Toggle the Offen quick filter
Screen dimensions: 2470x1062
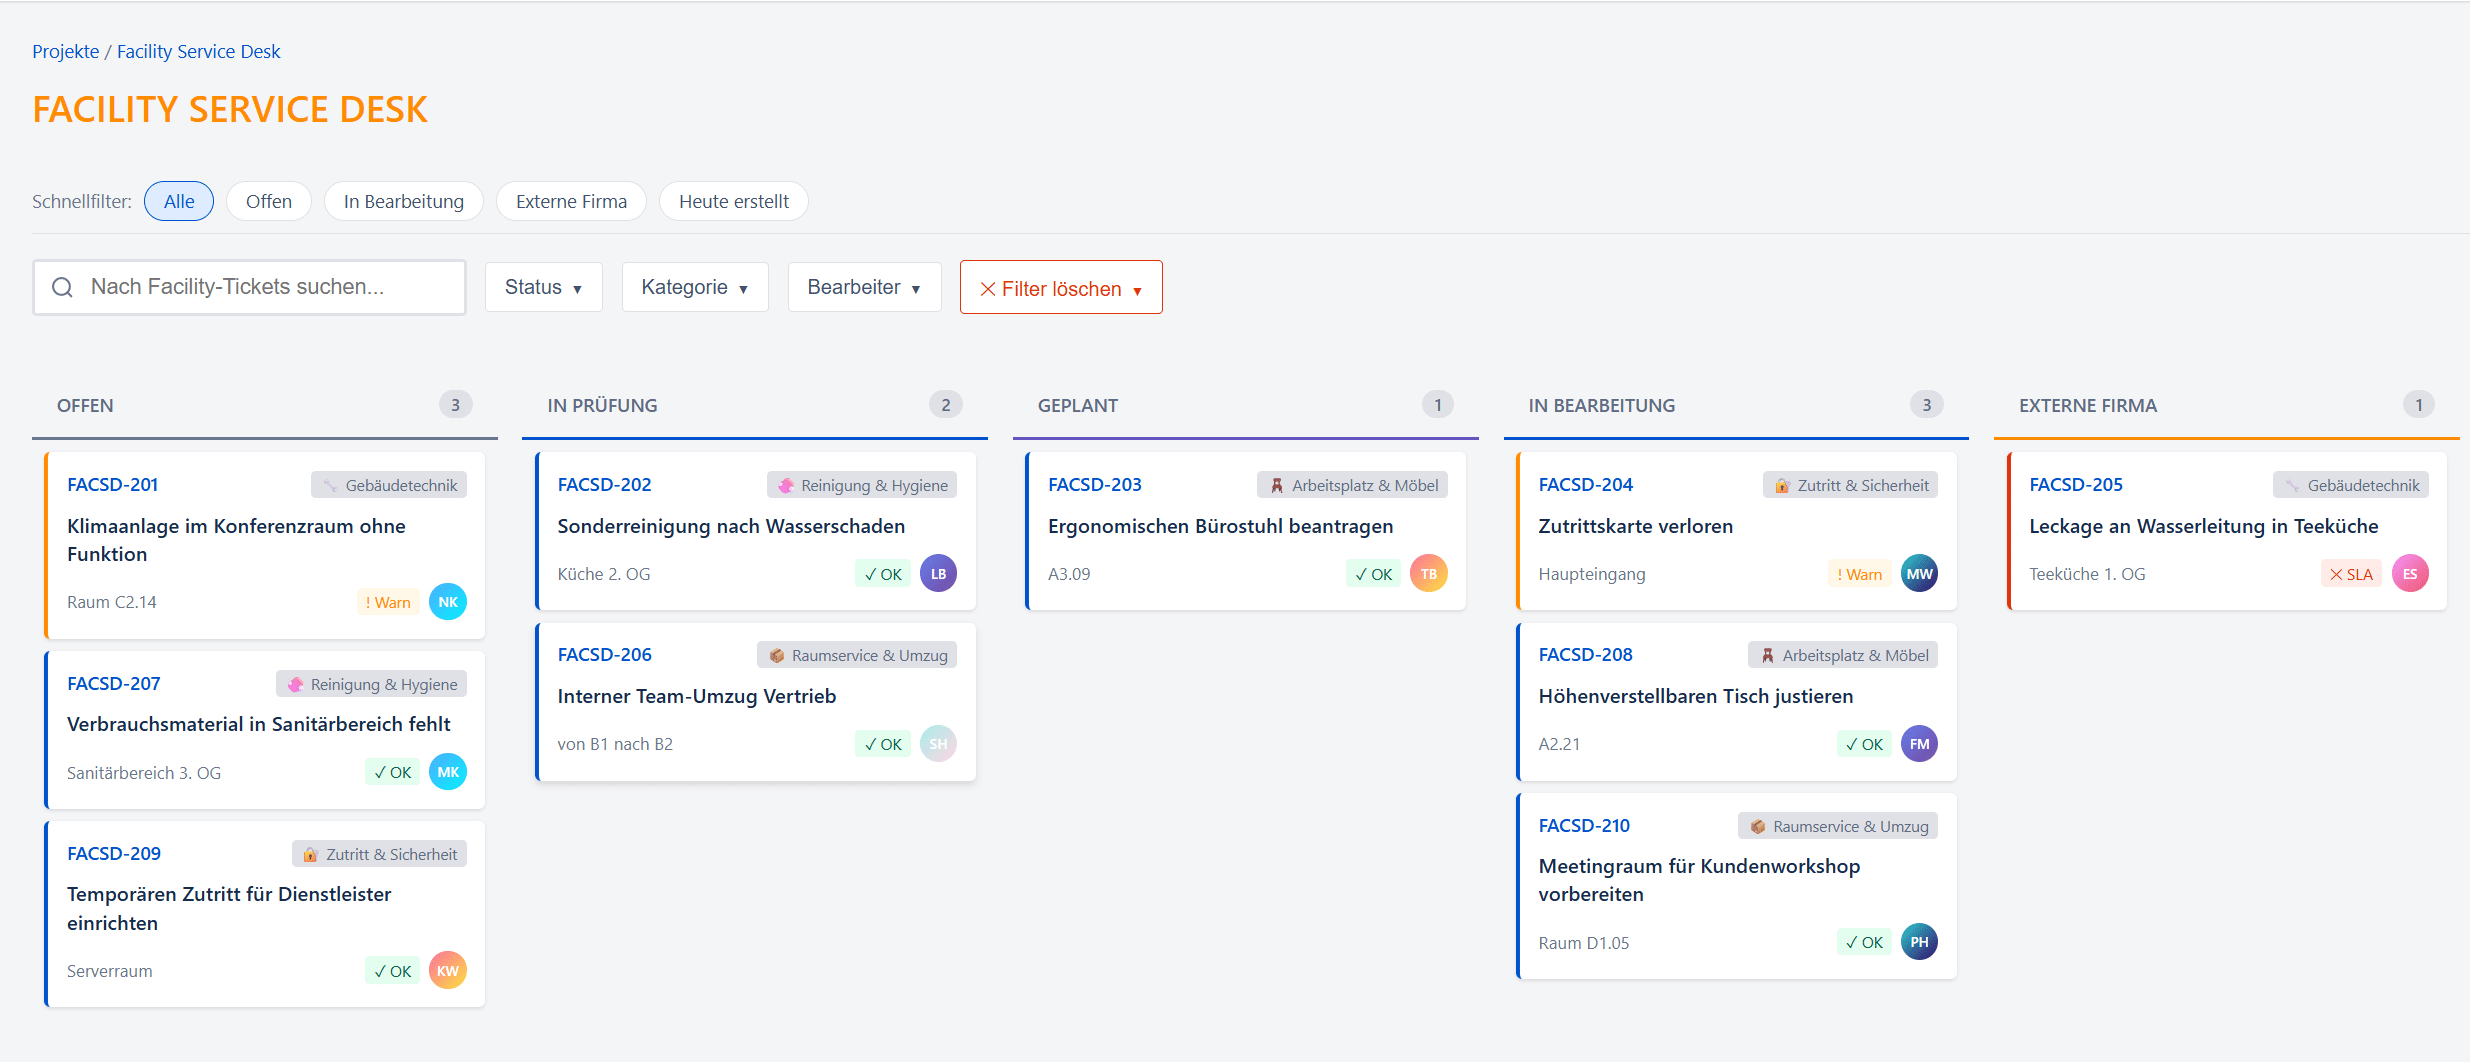click(x=269, y=202)
